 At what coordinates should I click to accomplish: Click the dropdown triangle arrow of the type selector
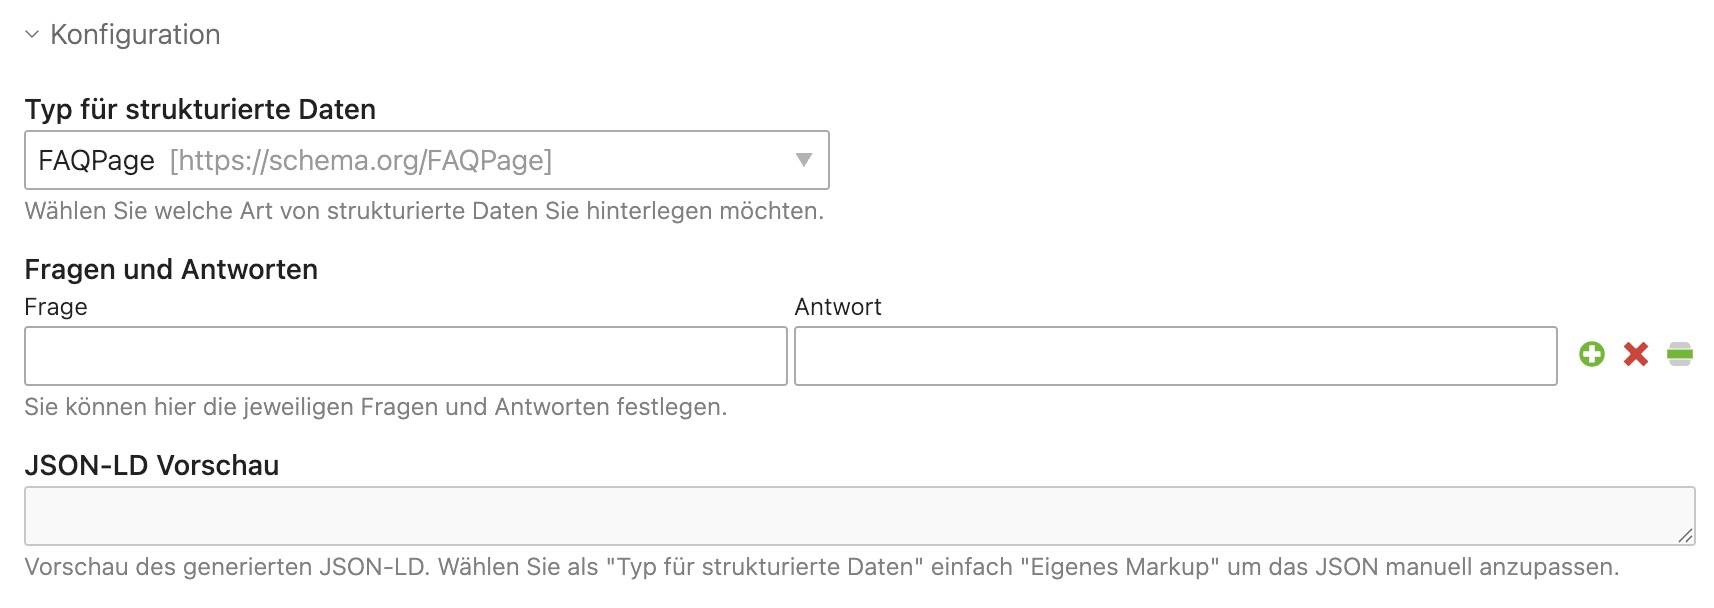point(803,160)
